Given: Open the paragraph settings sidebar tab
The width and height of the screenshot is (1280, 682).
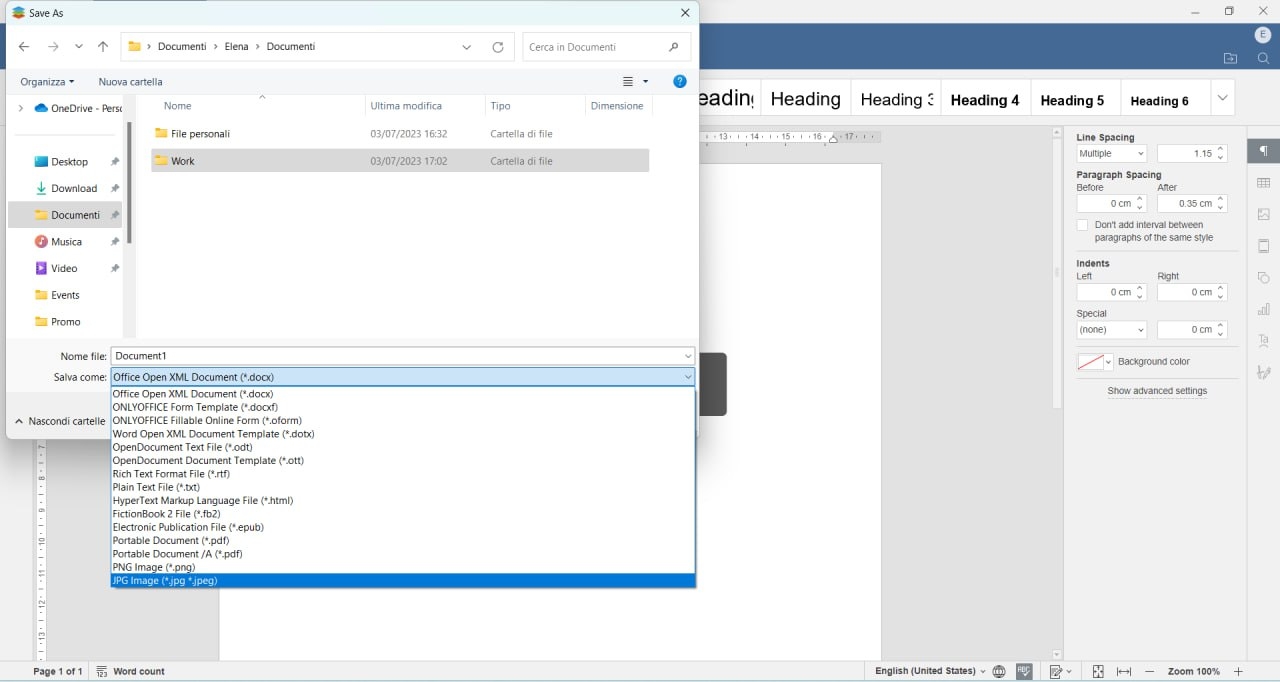Looking at the screenshot, I should (1263, 151).
